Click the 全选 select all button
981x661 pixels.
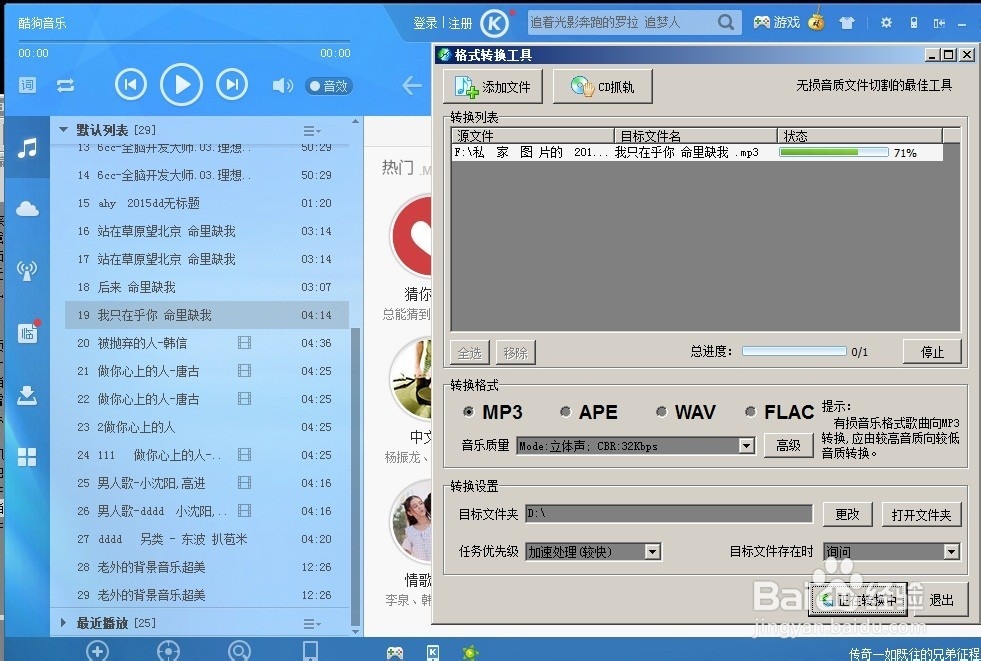pos(469,353)
